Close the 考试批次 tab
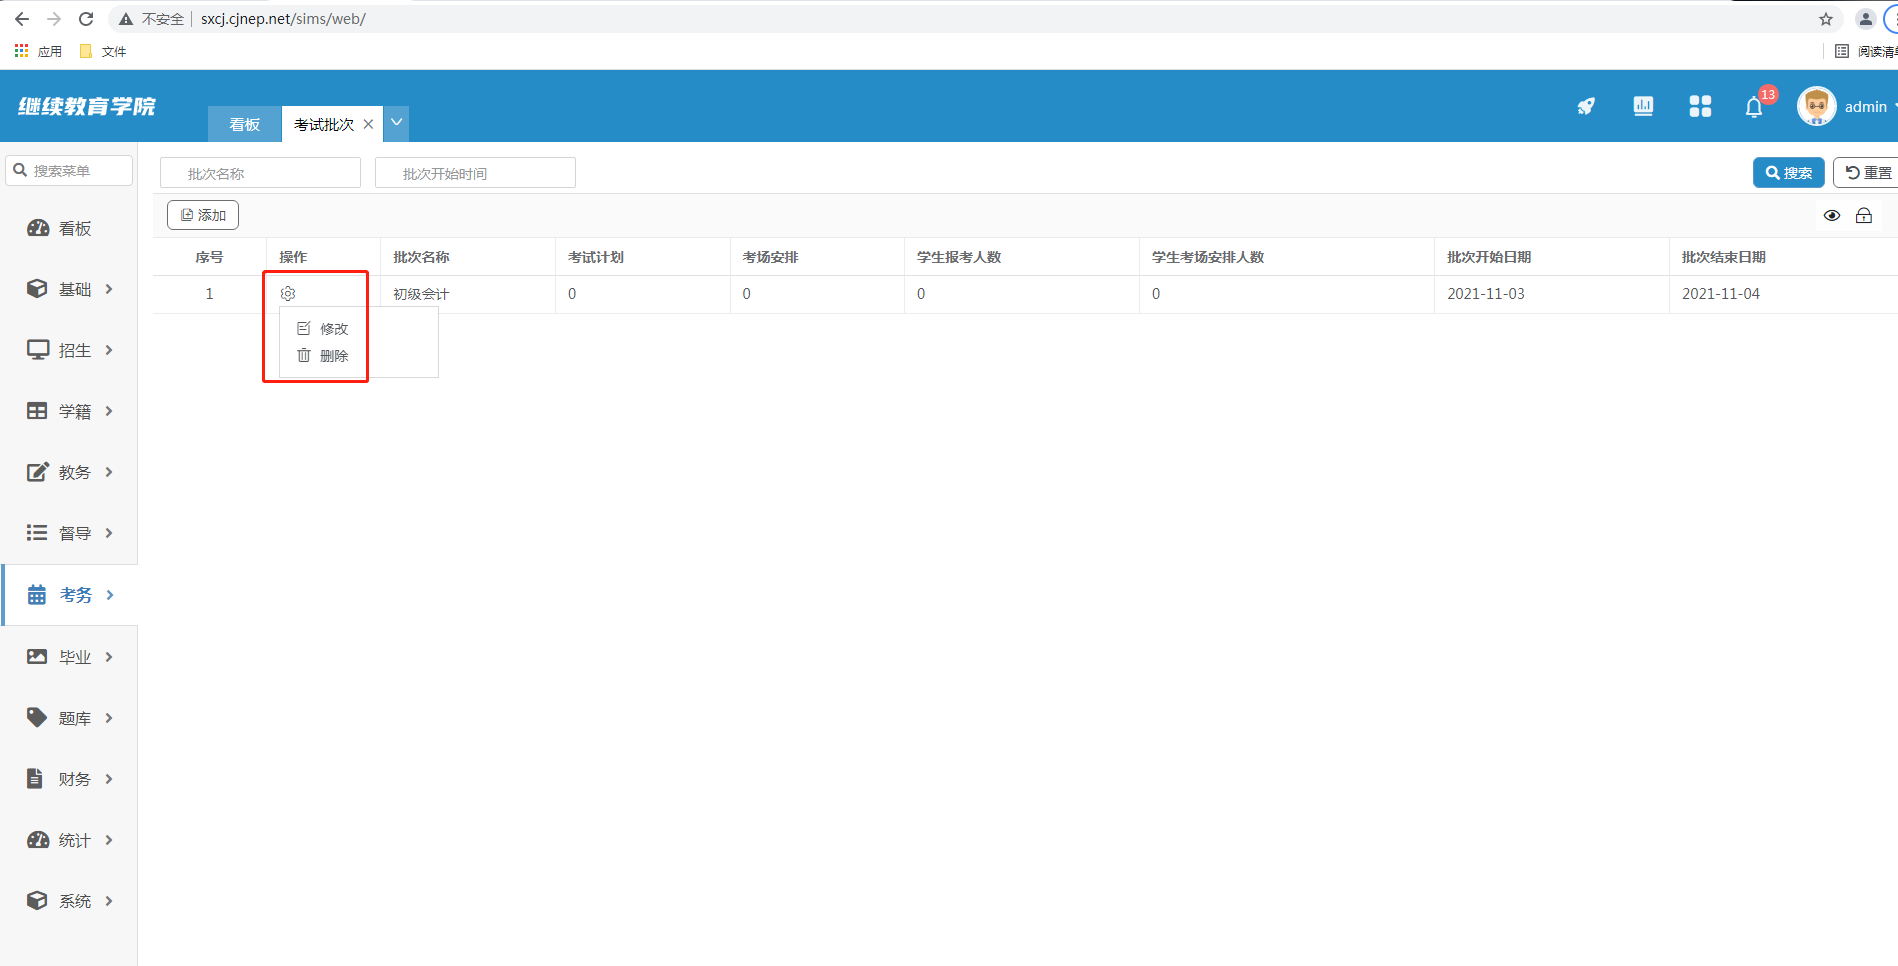1898x966 pixels. click(x=369, y=124)
